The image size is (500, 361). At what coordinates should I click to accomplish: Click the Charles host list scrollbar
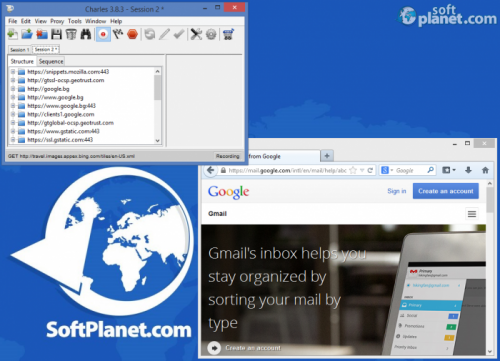click(x=157, y=106)
